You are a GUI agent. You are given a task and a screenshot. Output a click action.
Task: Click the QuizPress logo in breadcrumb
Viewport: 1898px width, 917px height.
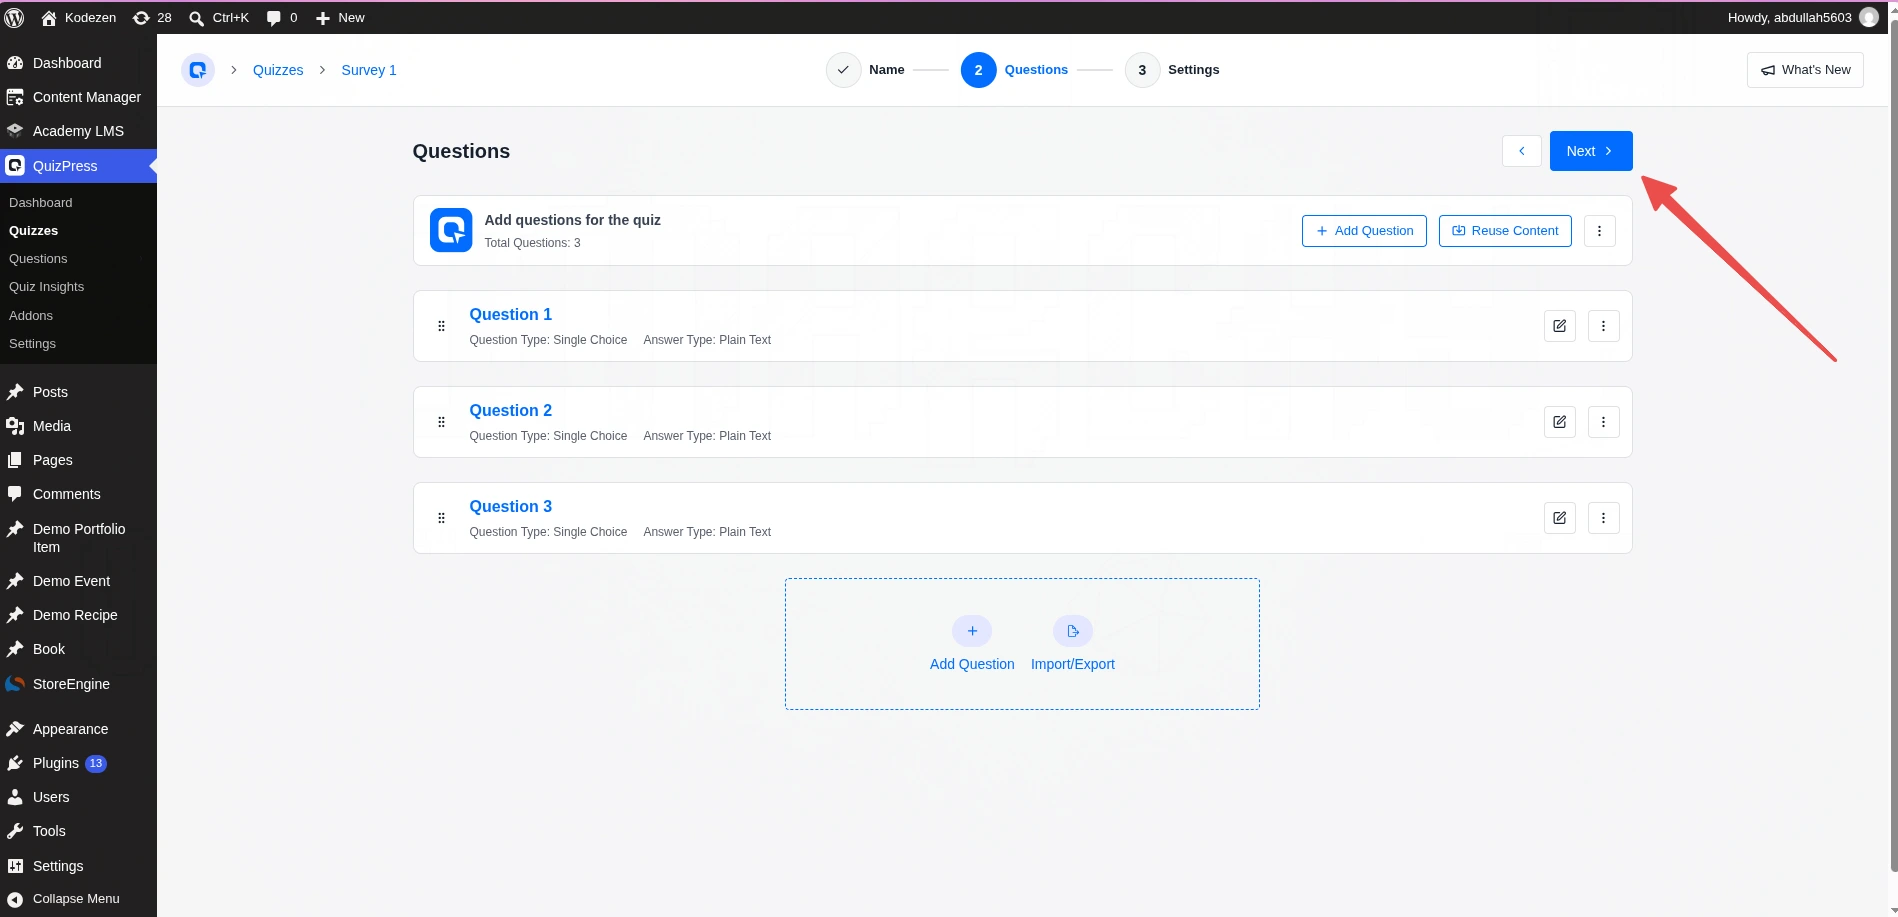point(198,70)
